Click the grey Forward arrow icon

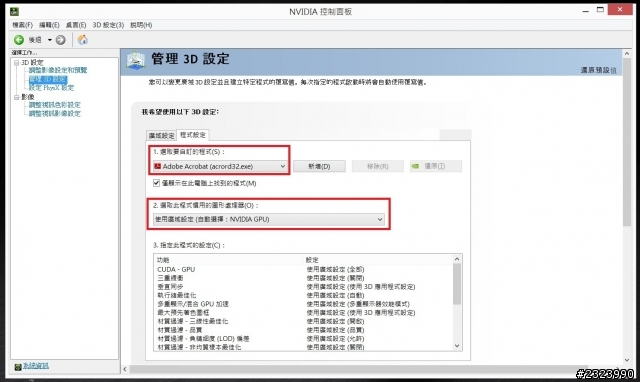pyautogui.click(x=60, y=40)
